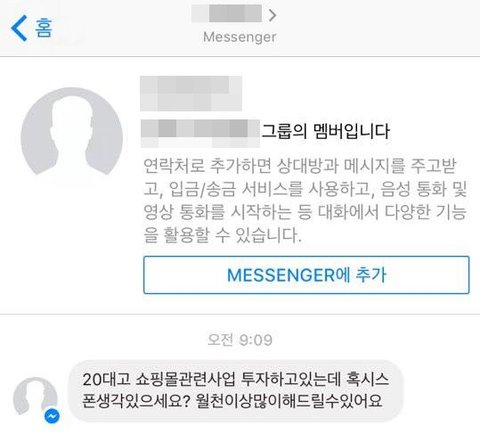480x434 pixels.
Task: Click the Messenger subtitle under contact name
Action: 240,37
